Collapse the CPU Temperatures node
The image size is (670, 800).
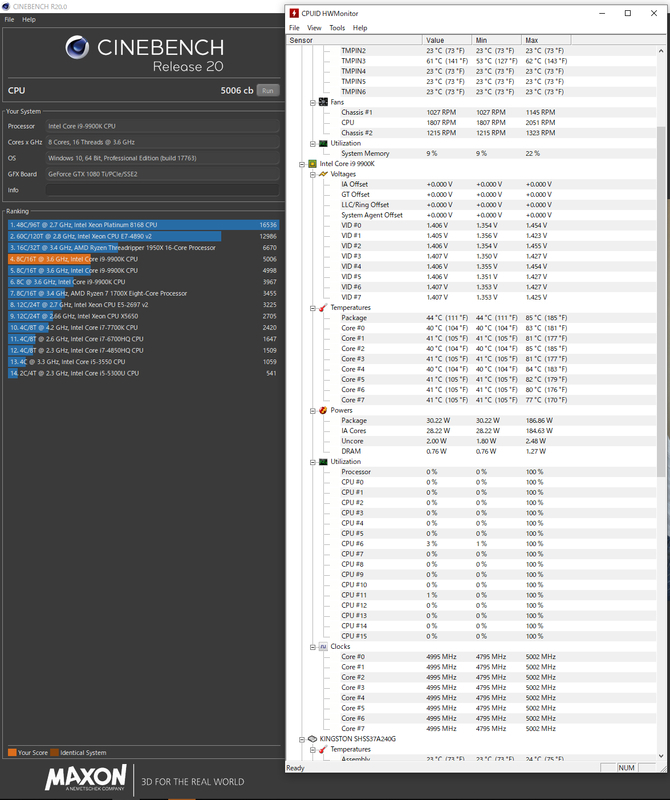tap(313, 308)
